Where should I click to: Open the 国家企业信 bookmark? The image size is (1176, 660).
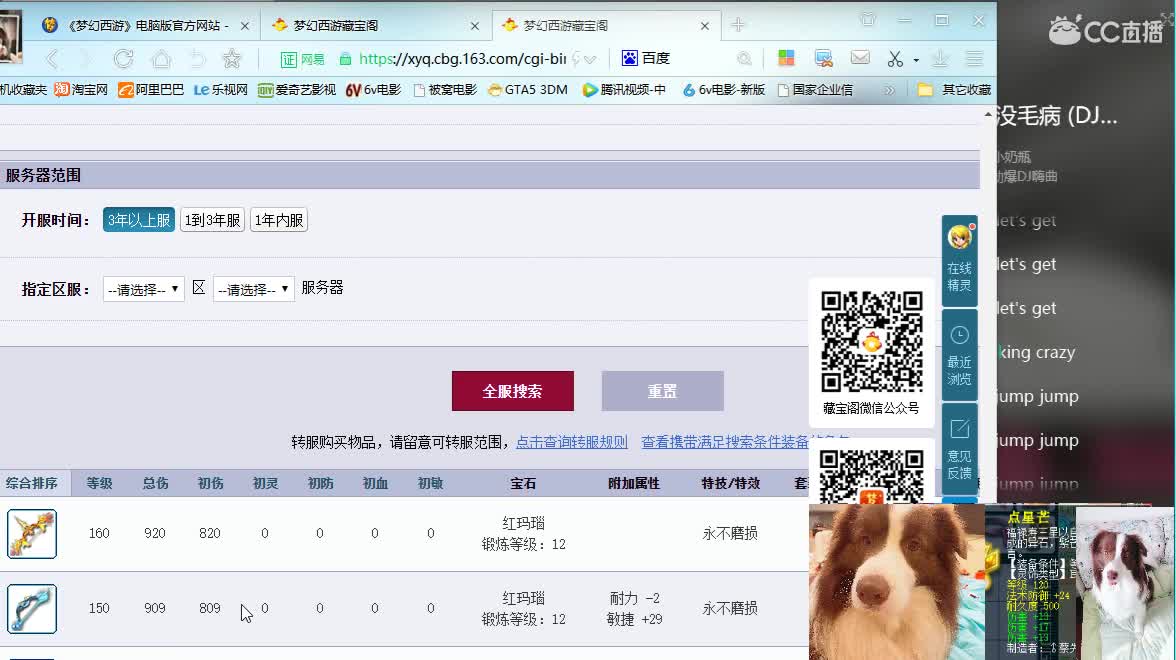coord(814,90)
